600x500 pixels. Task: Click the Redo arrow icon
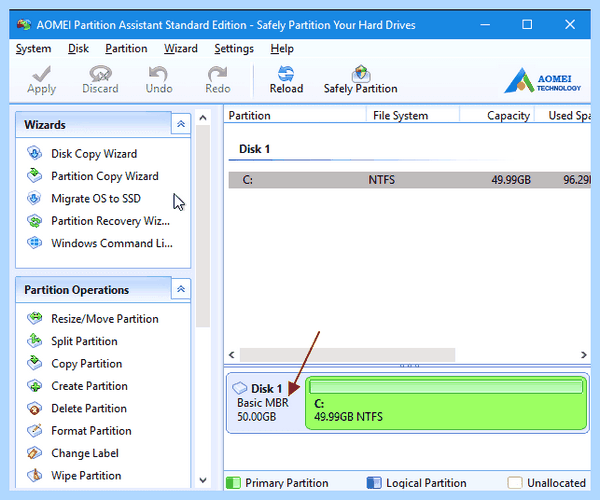coord(217,73)
